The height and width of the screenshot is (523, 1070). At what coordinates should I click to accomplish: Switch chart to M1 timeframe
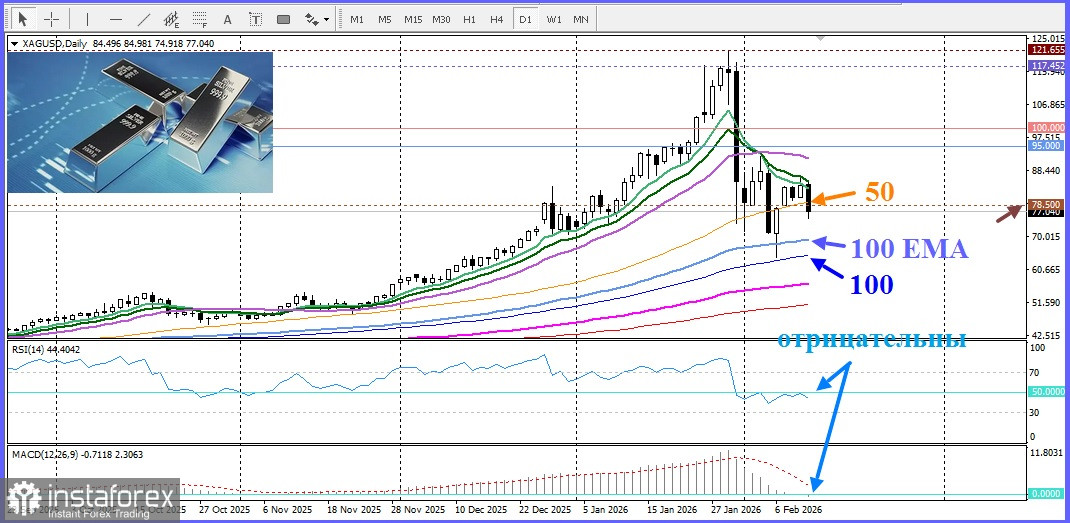[x=357, y=19]
